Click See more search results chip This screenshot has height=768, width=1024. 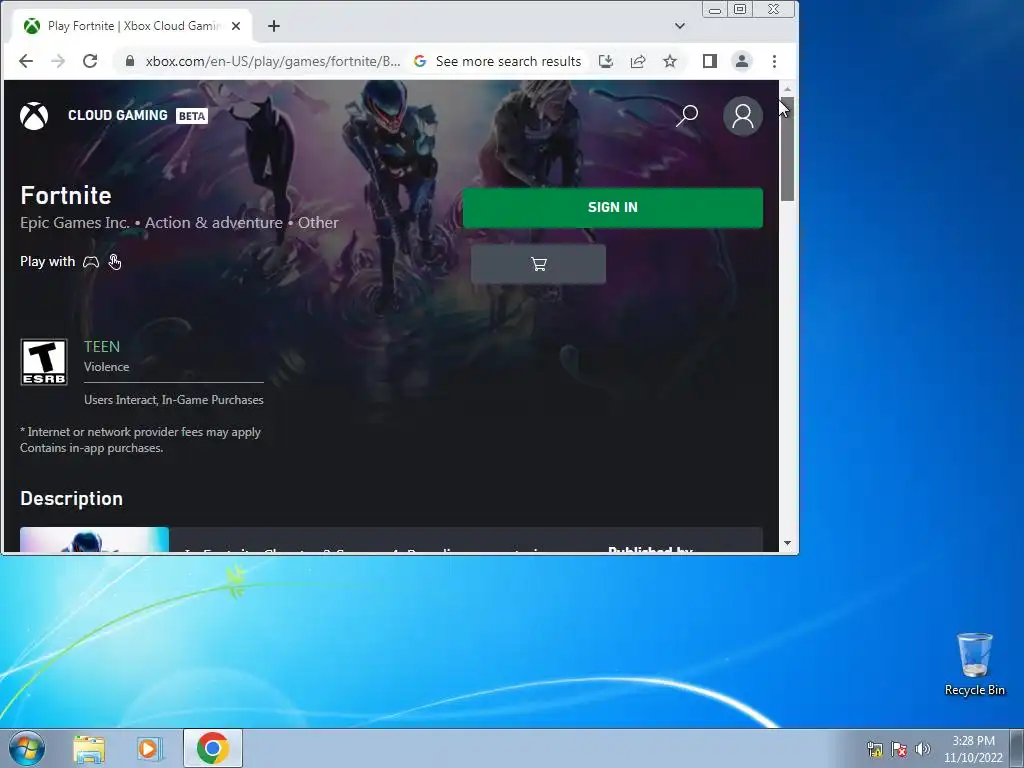498,61
